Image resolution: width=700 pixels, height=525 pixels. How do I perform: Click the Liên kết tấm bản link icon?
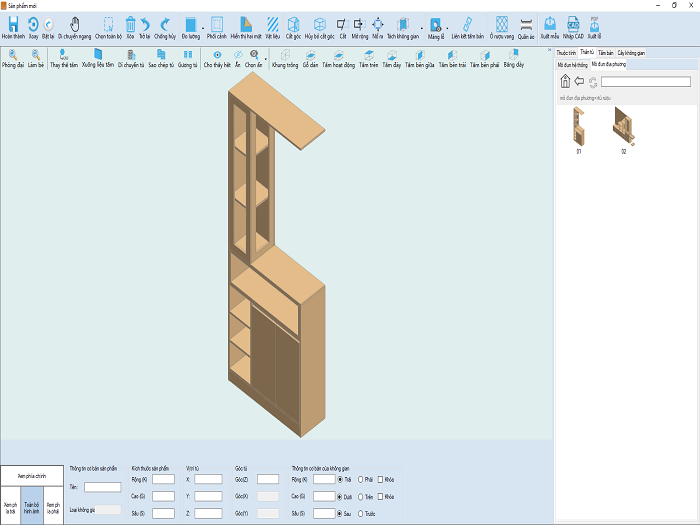click(x=467, y=28)
